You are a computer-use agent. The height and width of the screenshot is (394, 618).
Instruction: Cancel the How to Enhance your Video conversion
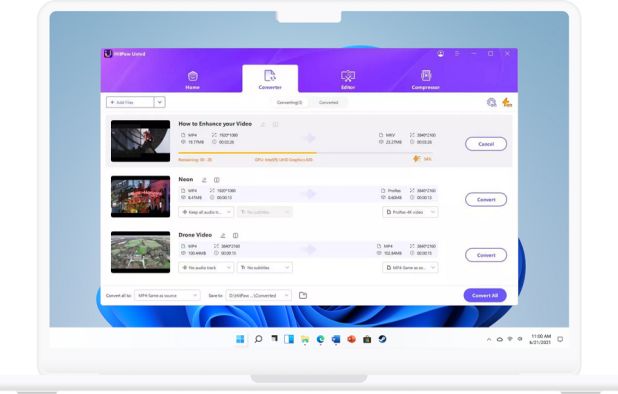click(486, 144)
